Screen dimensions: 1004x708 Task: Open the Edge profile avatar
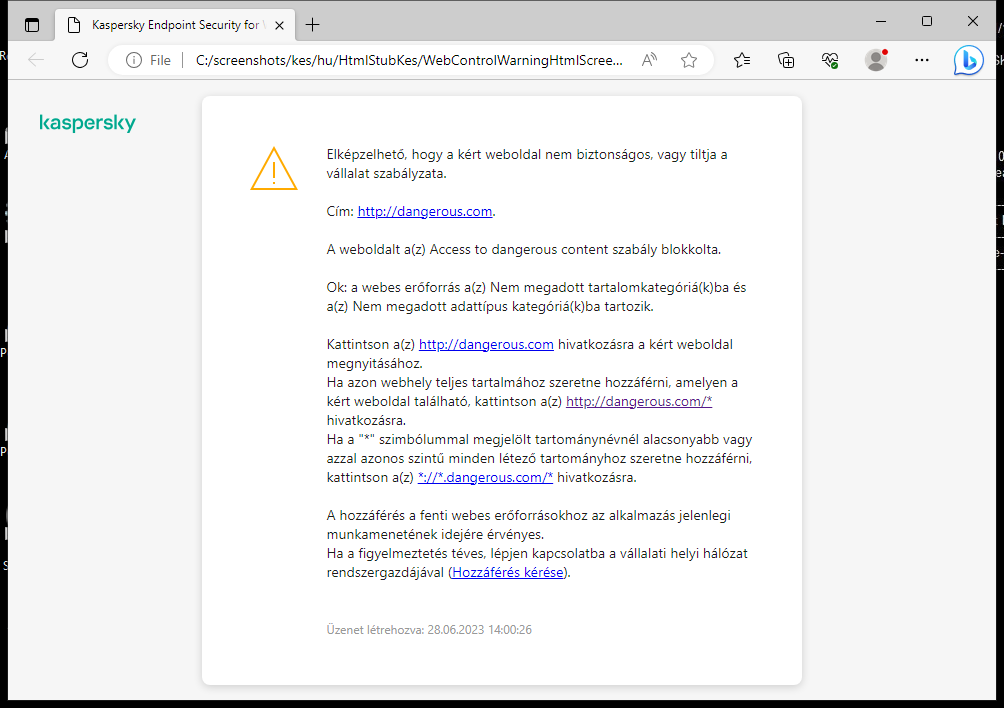tap(875, 60)
